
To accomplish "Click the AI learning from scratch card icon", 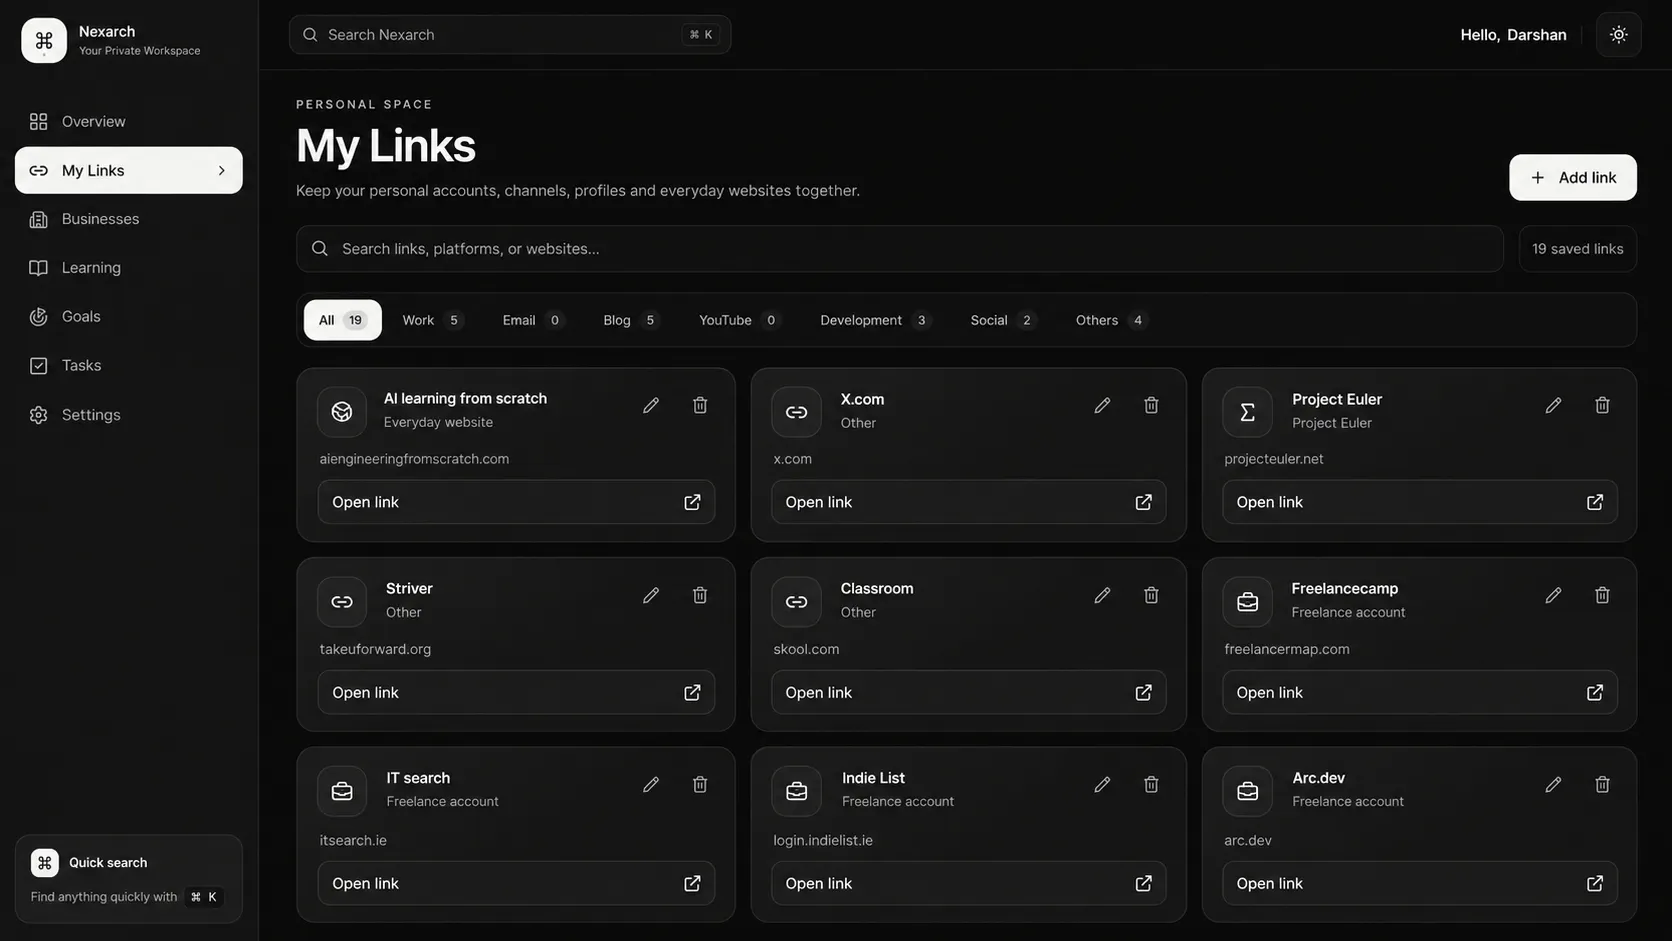I will click(x=342, y=412).
